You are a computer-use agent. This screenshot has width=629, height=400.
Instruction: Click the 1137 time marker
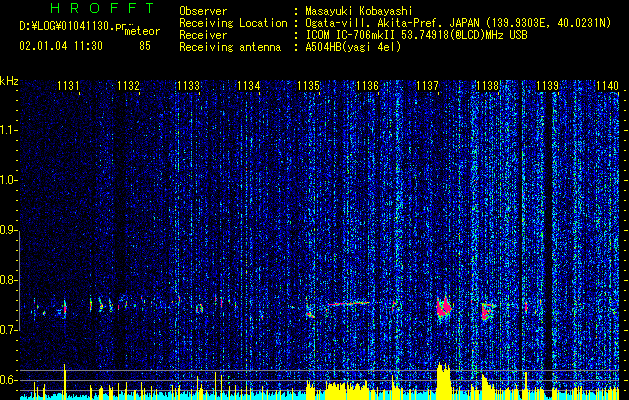coord(428,85)
